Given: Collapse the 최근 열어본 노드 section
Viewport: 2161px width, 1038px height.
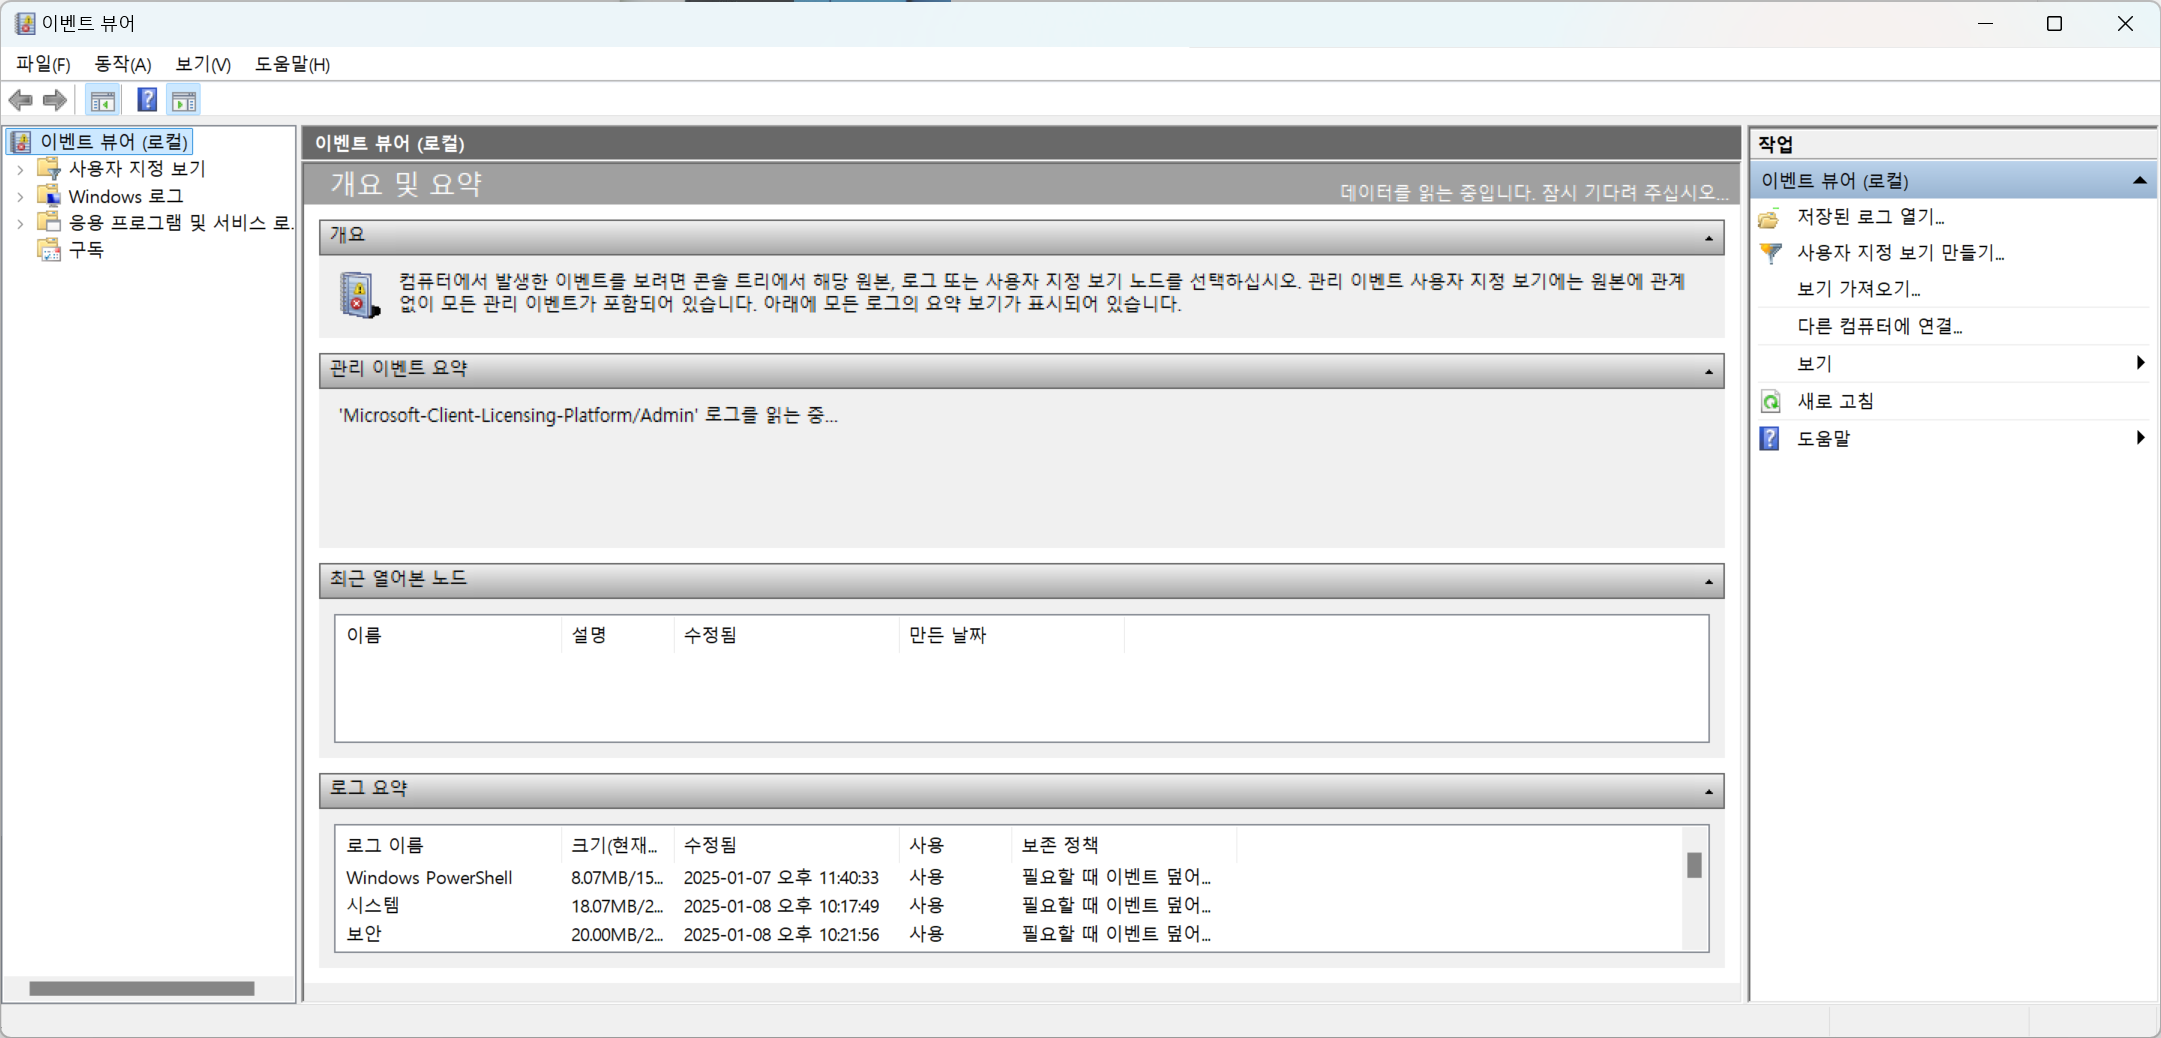Looking at the screenshot, I should point(1708,582).
